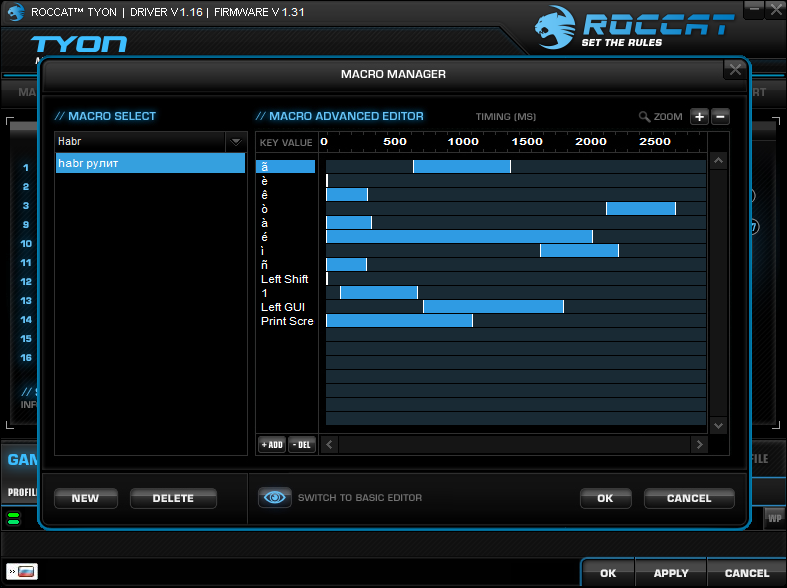Click the eye icon for basic editor
The width and height of the screenshot is (787, 588).
pos(275,497)
